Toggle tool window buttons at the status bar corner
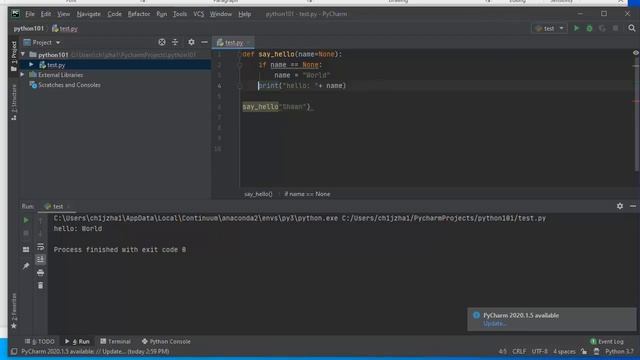Screen dimensions: 640x360 click(14, 351)
